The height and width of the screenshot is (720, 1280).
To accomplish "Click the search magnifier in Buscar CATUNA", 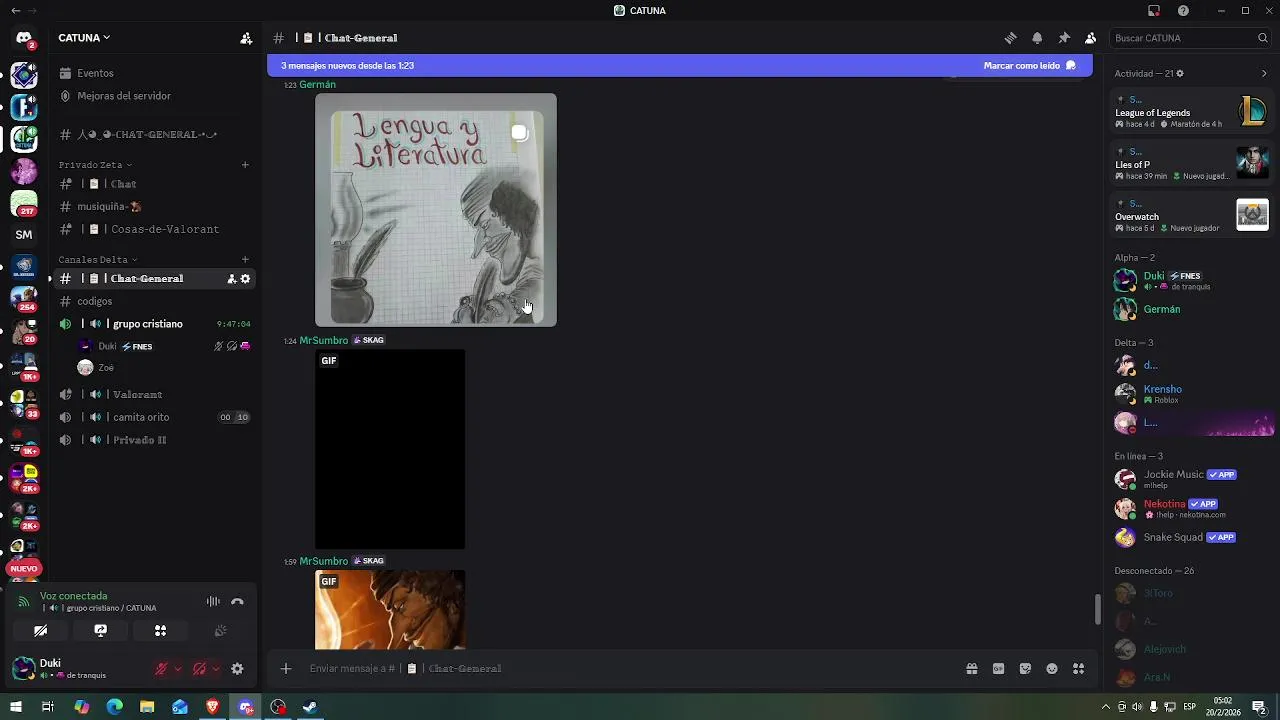I will tap(1263, 38).
